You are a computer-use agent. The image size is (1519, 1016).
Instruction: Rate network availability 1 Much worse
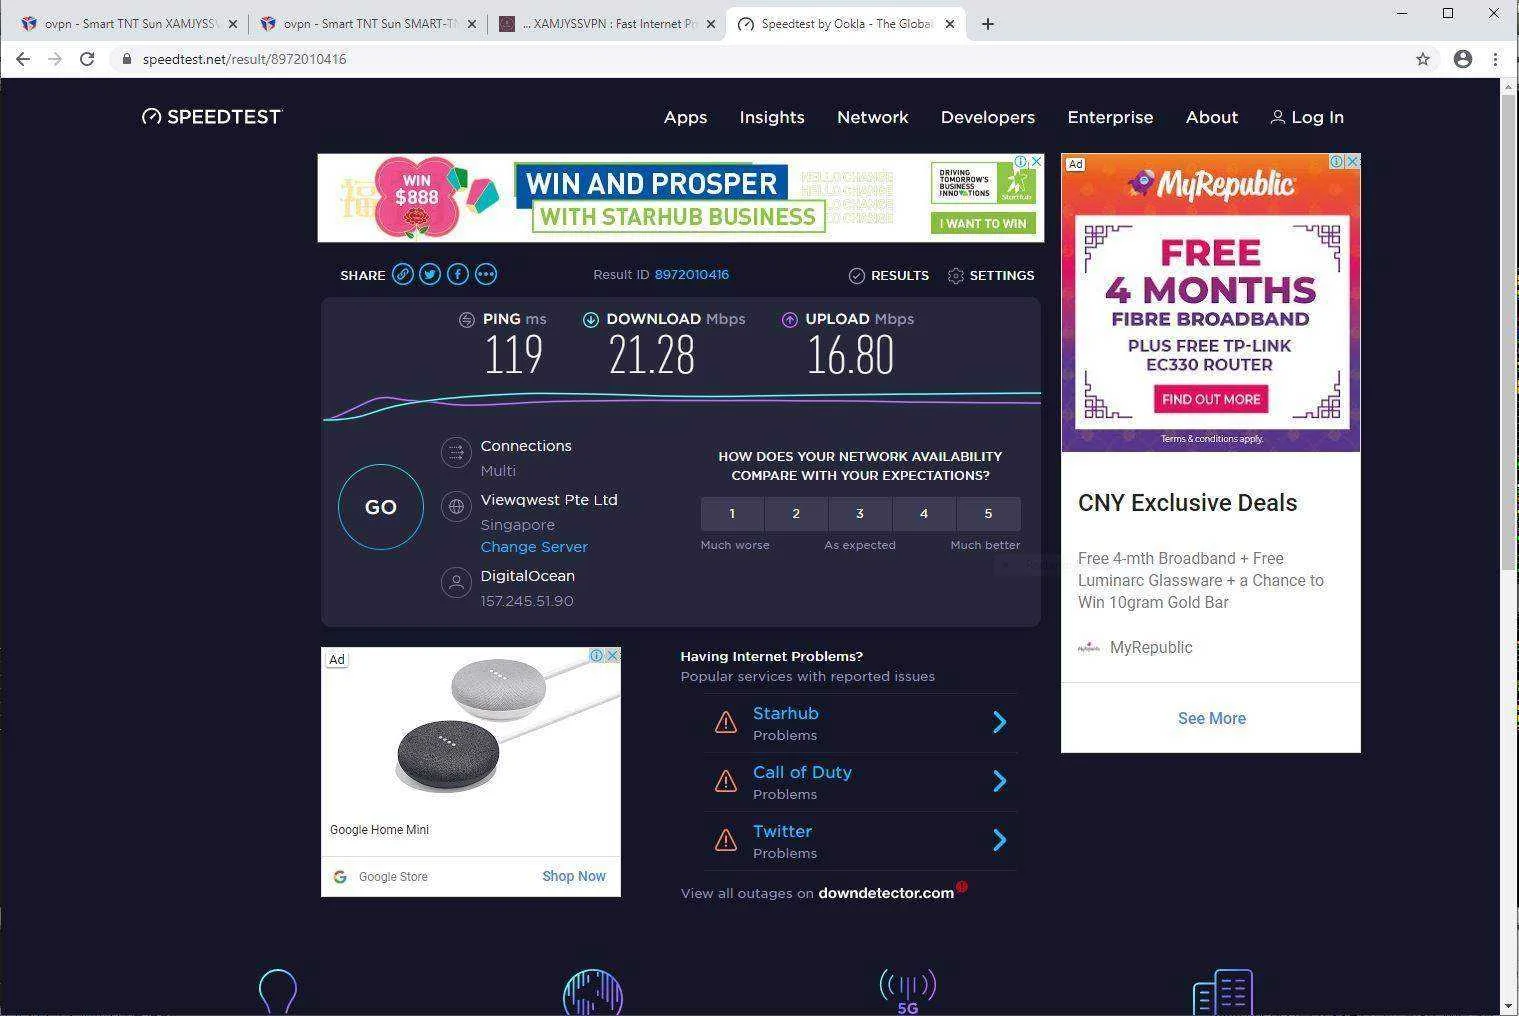732,514
